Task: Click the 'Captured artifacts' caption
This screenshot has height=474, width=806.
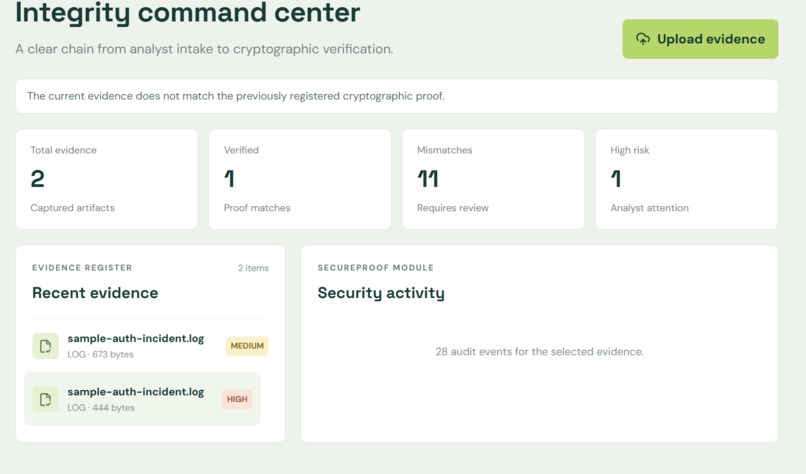Action: coord(72,208)
